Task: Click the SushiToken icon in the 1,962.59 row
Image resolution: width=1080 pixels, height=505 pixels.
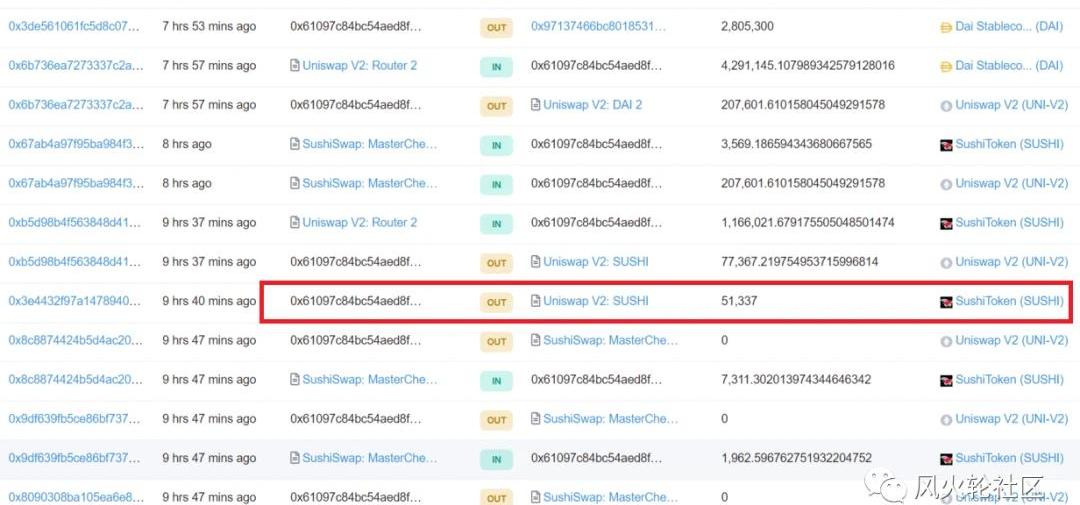Action: [x=946, y=460]
